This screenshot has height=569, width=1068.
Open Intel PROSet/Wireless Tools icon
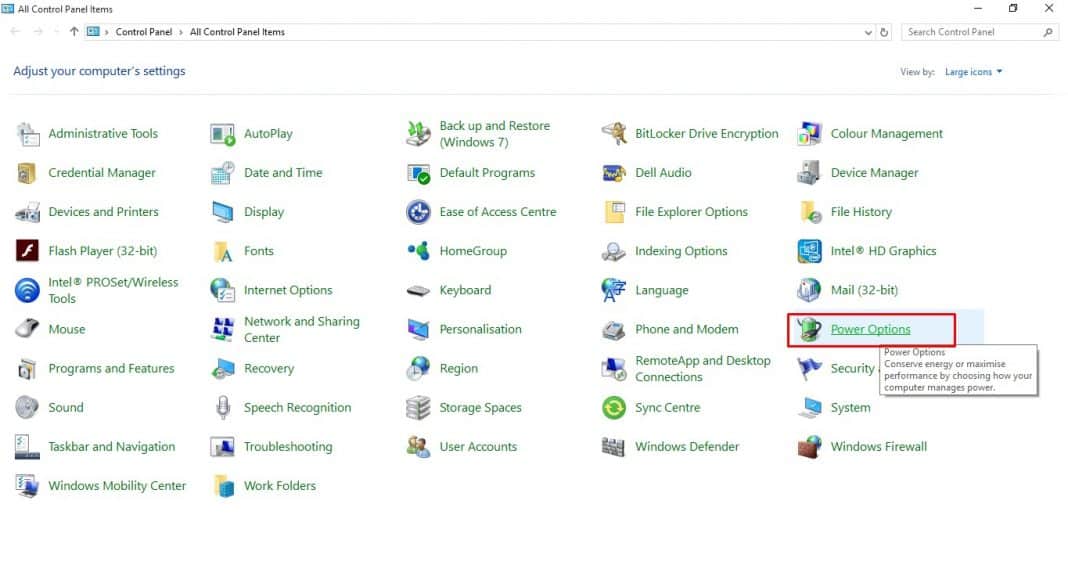[27, 290]
